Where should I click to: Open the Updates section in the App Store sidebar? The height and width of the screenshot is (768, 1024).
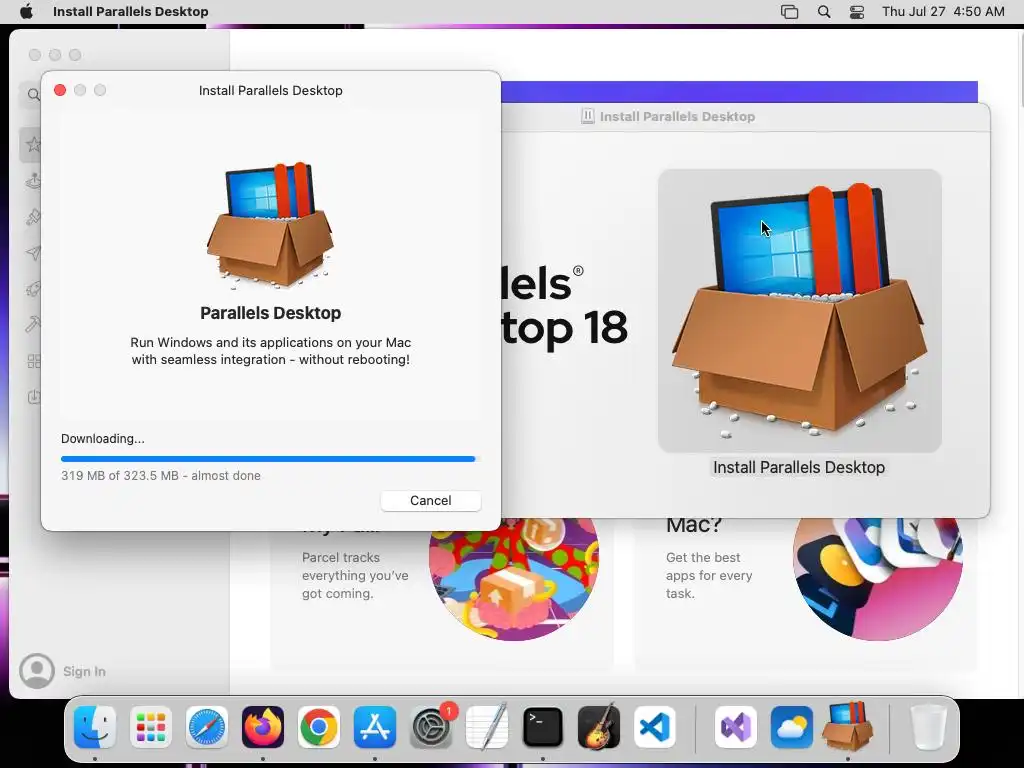pyautogui.click(x=33, y=397)
